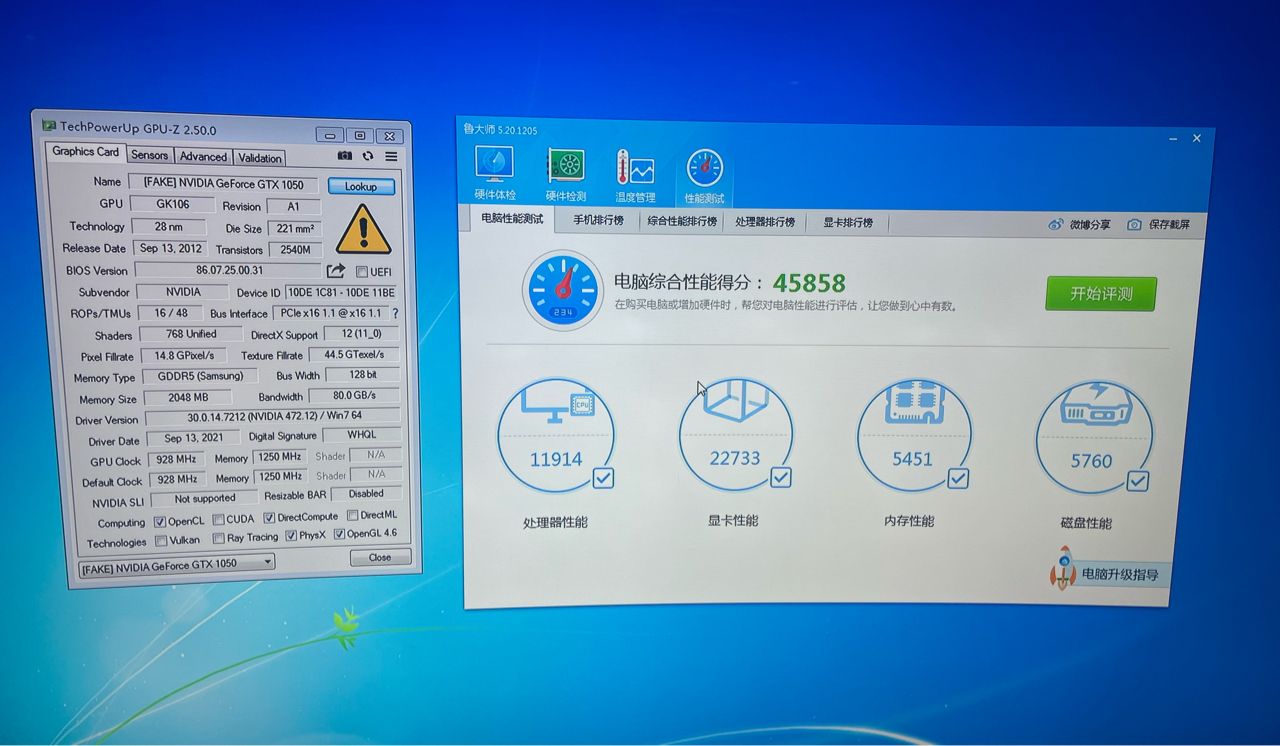1280x746 pixels.
Task: Uncheck the processor performance test checkbox
Action: point(603,478)
